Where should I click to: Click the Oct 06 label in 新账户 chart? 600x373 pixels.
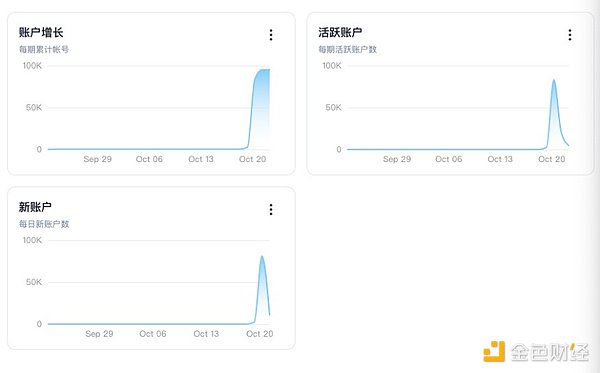pyautogui.click(x=153, y=334)
